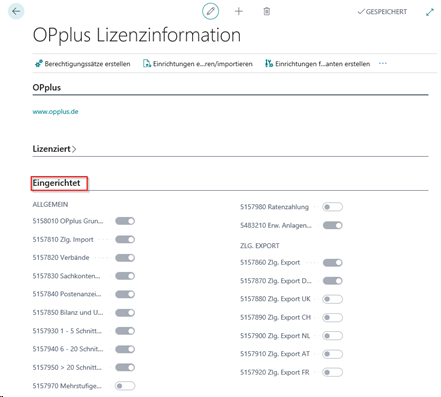Enable 5157890 Zlg. Export CH switch

[x=333, y=317]
